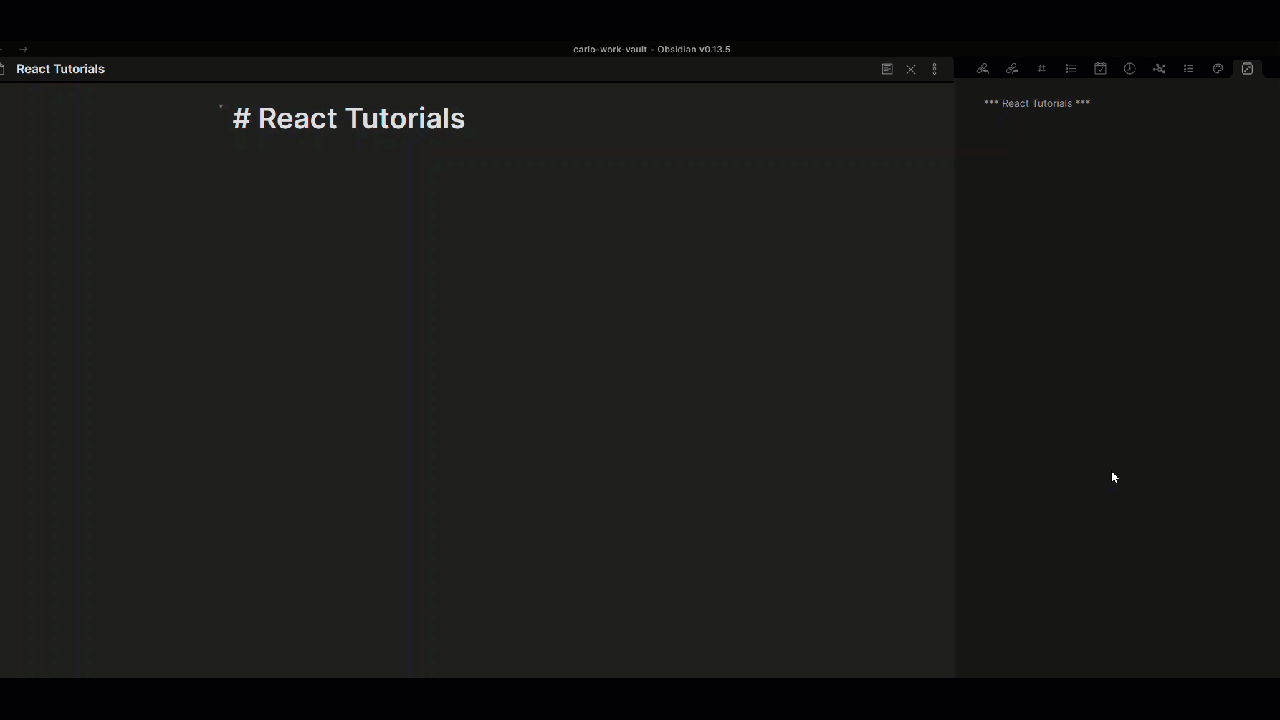The width and height of the screenshot is (1280, 720).
Task: Collapse the React Tutorials heading fold arrow
Action: pos(221,107)
